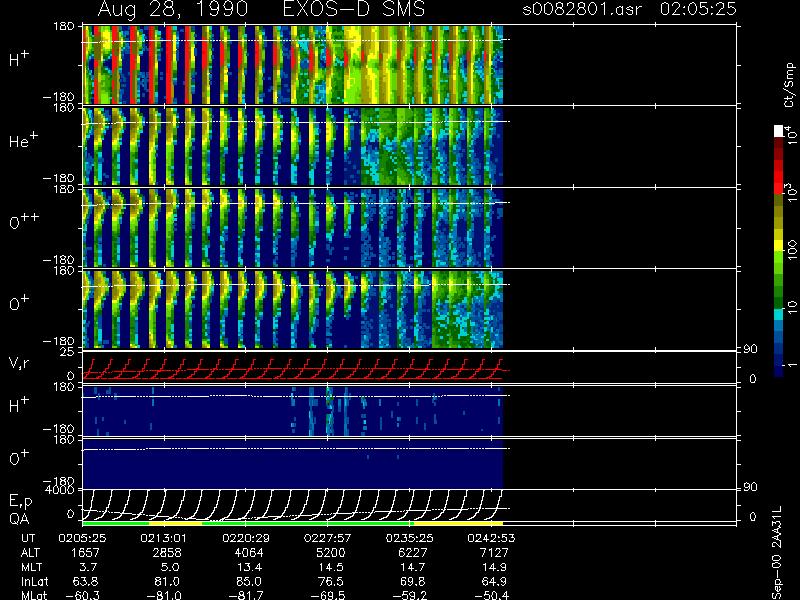Click the MLT value '3.7'
This screenshot has width=800, height=600.
(x=89, y=567)
